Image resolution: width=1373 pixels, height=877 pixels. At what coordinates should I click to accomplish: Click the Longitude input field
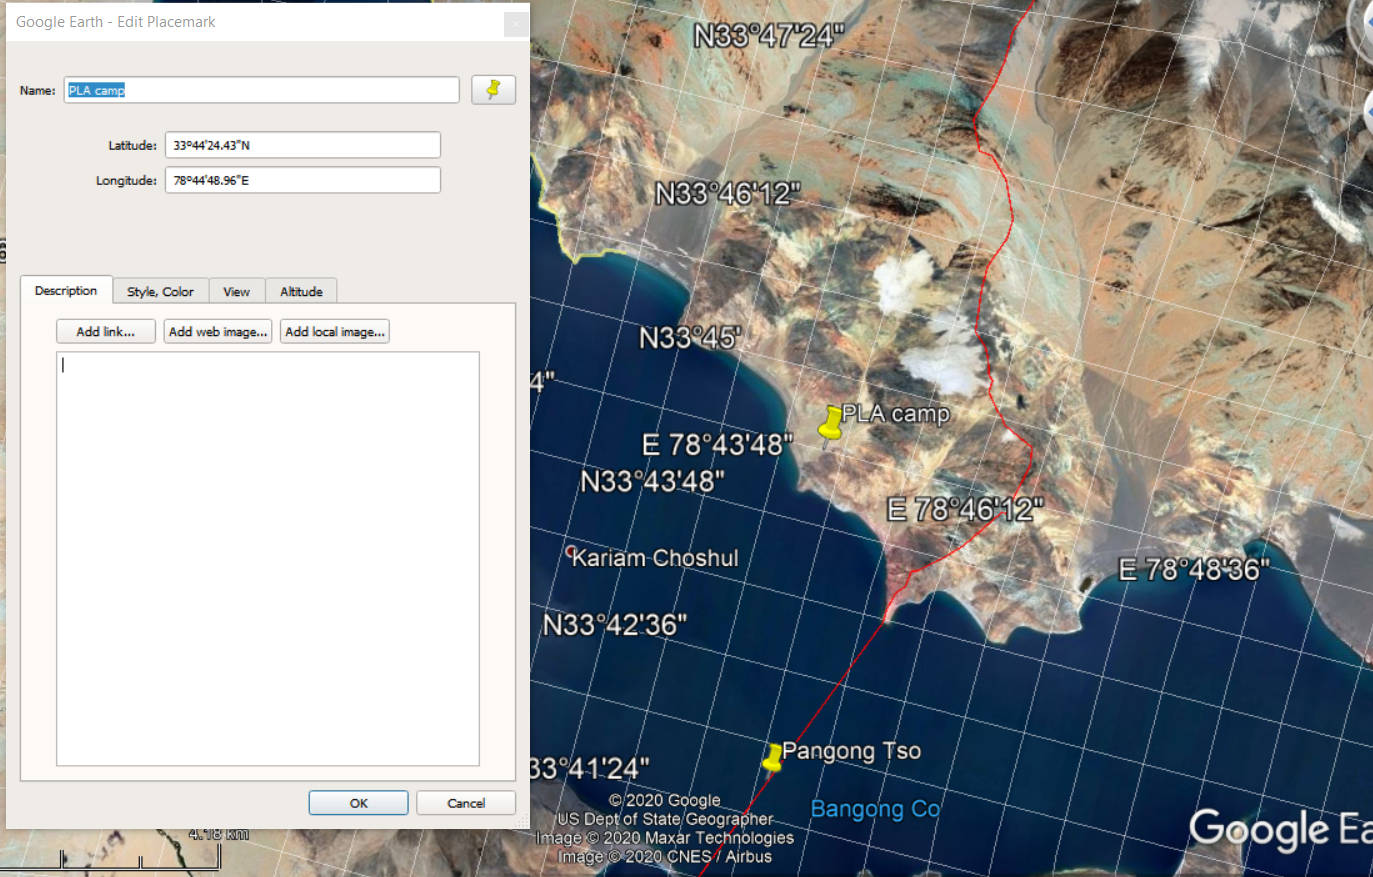[303, 180]
